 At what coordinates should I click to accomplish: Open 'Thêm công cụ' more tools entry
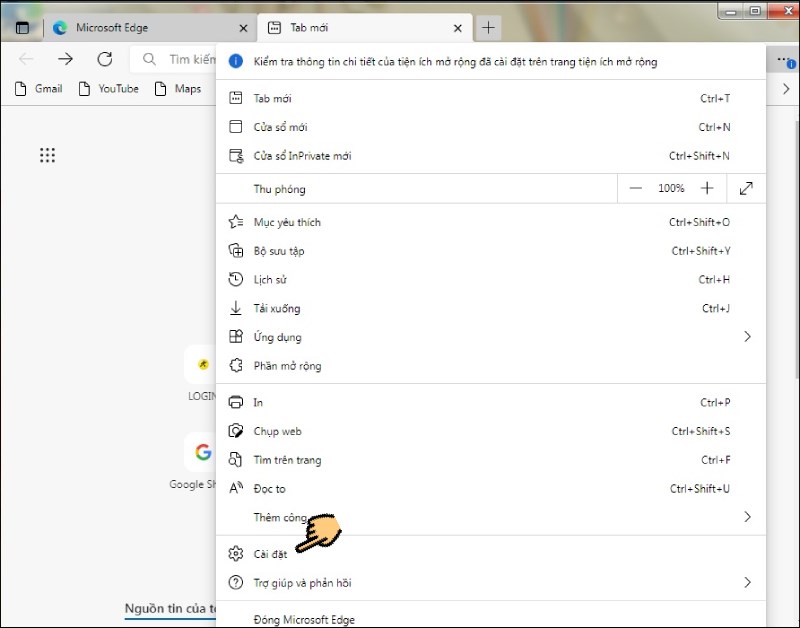491,517
